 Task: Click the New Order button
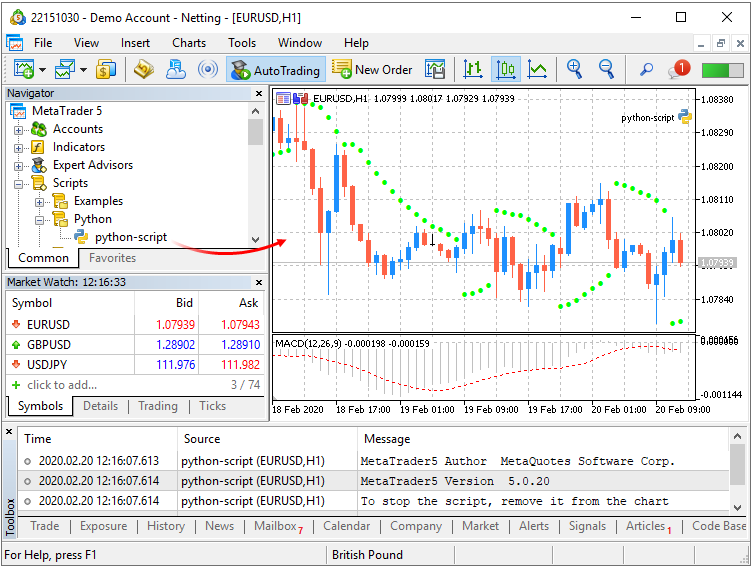372,70
